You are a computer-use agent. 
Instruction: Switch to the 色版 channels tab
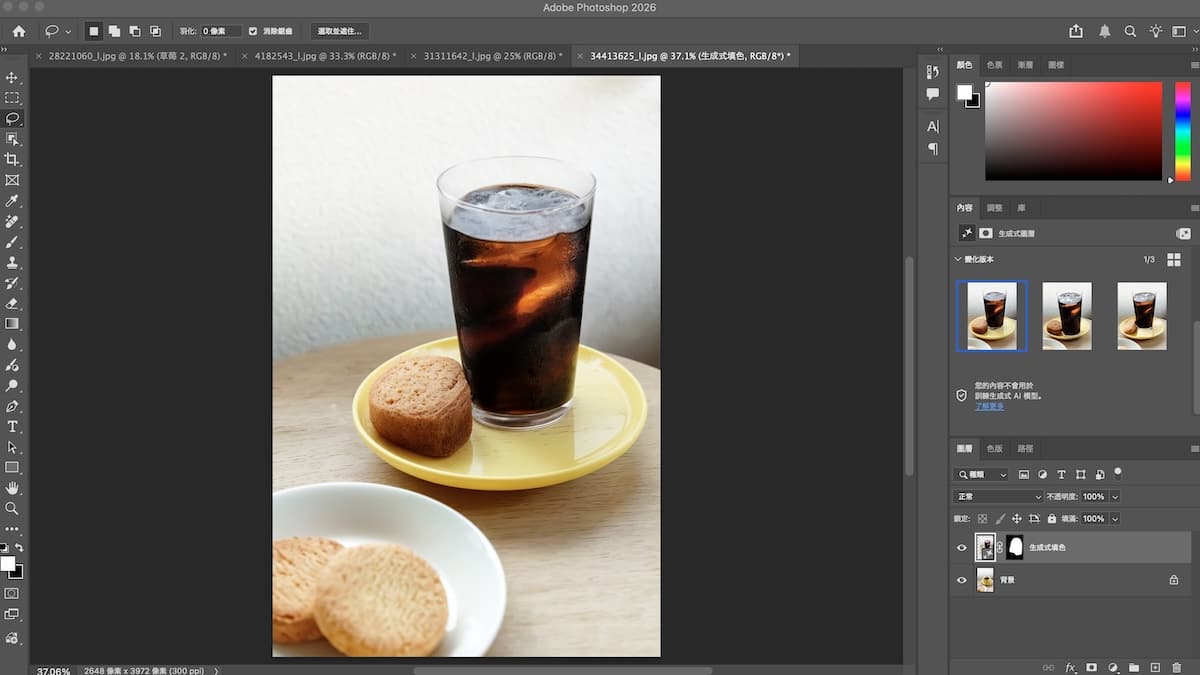[994, 448]
